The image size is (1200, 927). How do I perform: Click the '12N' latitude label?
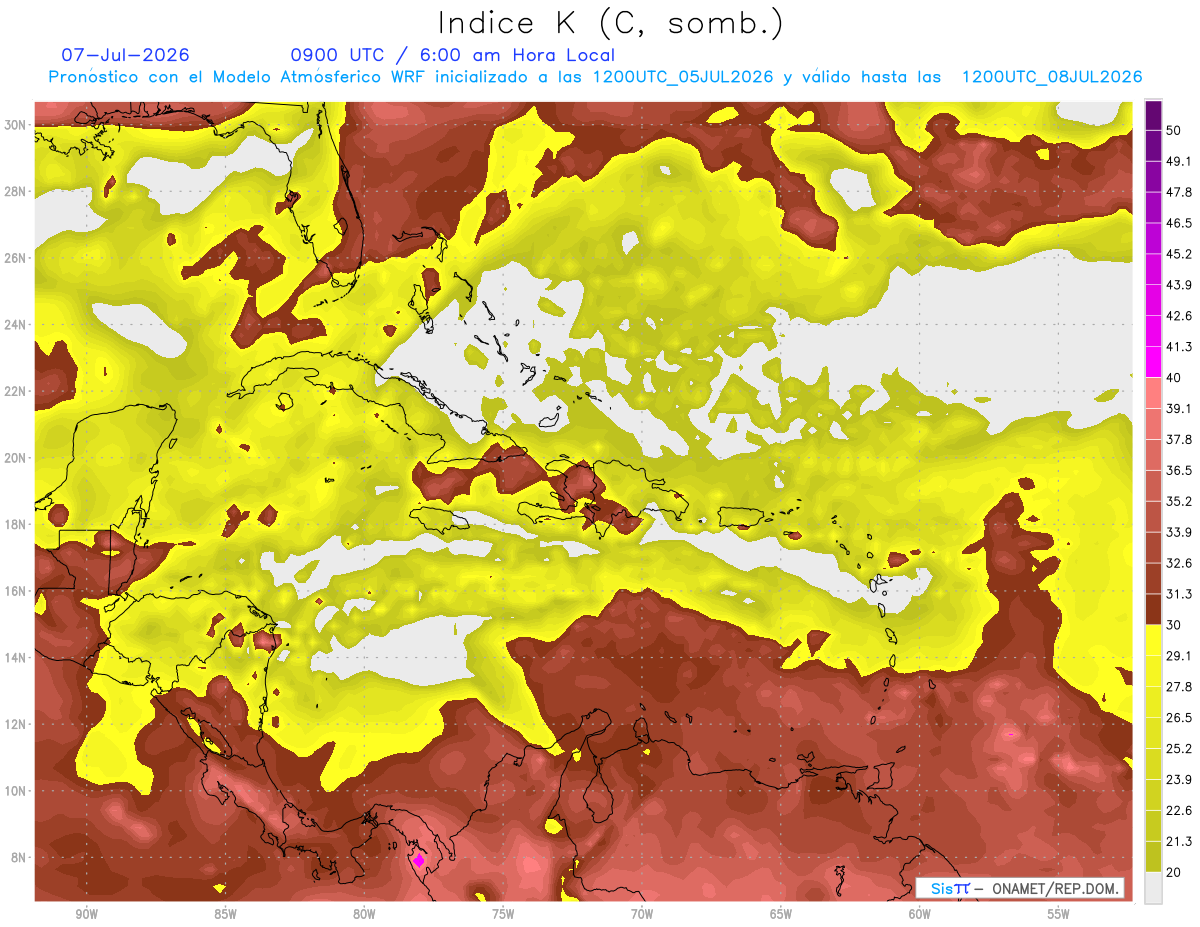[16, 724]
